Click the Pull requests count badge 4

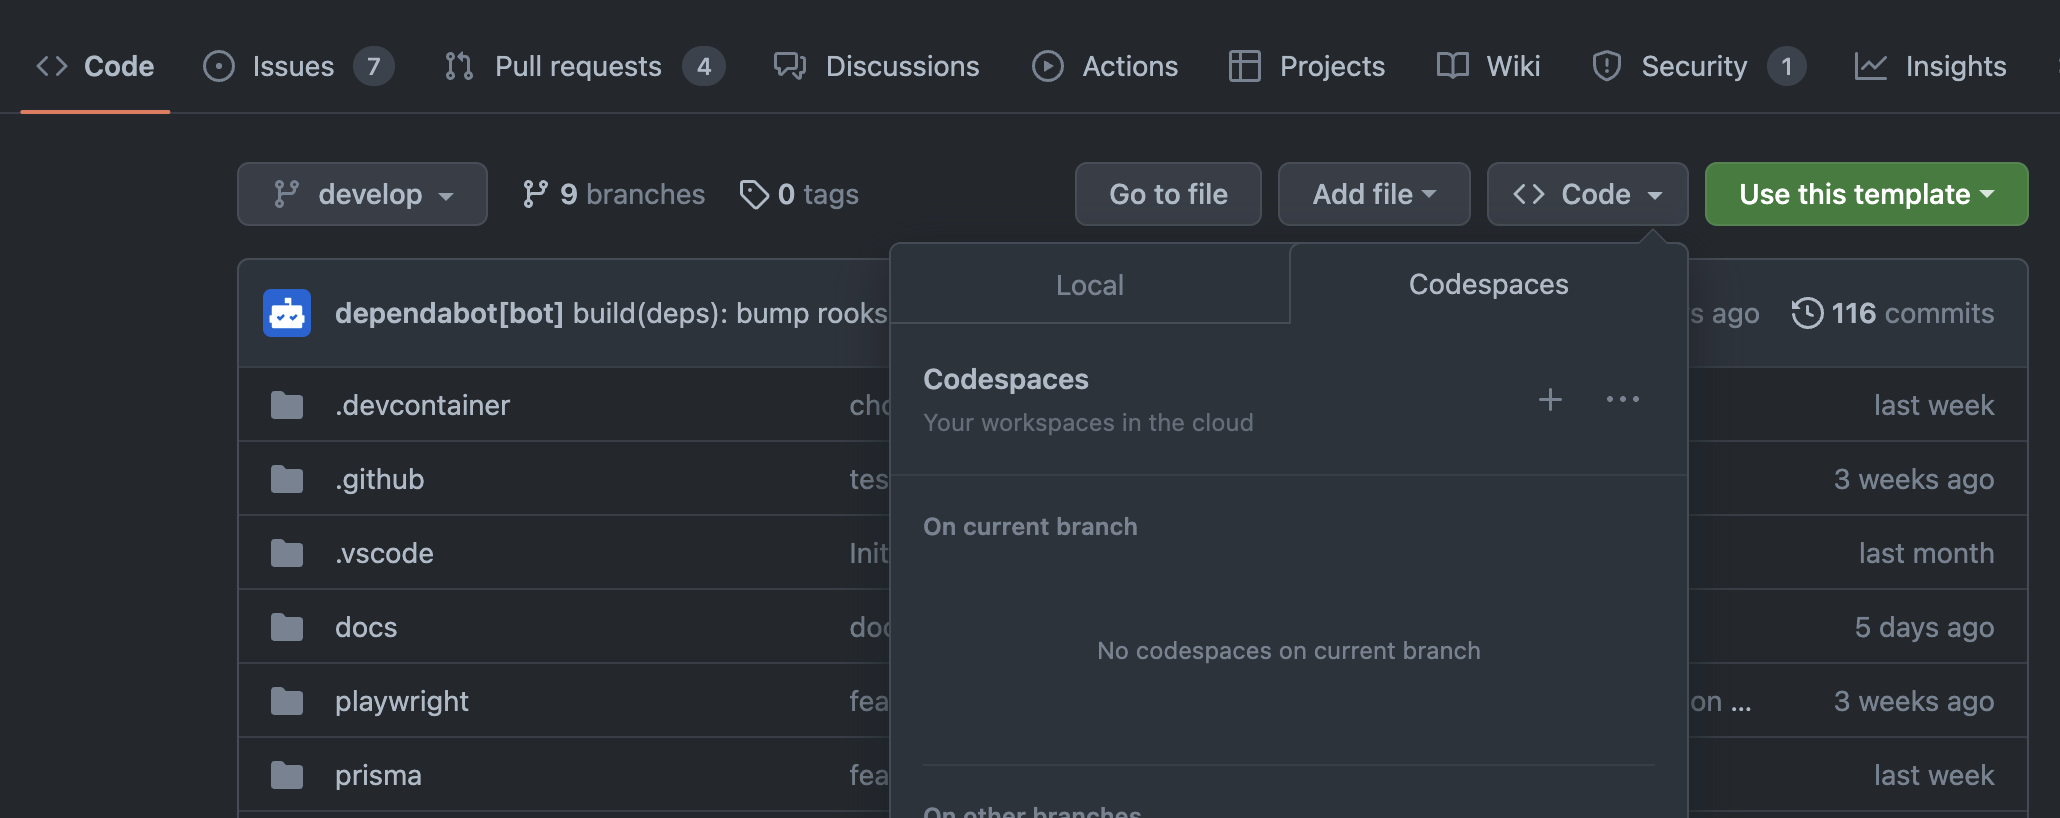(x=704, y=66)
